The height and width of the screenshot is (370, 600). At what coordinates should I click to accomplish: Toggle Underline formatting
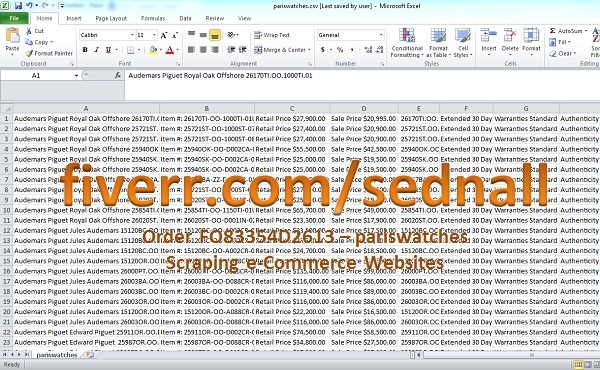(x=108, y=50)
